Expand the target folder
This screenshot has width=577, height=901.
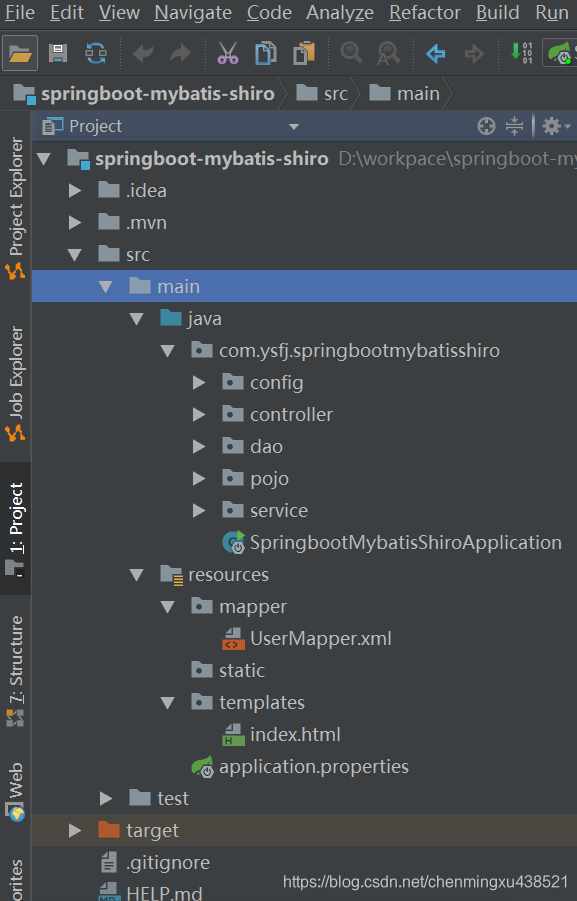point(75,831)
